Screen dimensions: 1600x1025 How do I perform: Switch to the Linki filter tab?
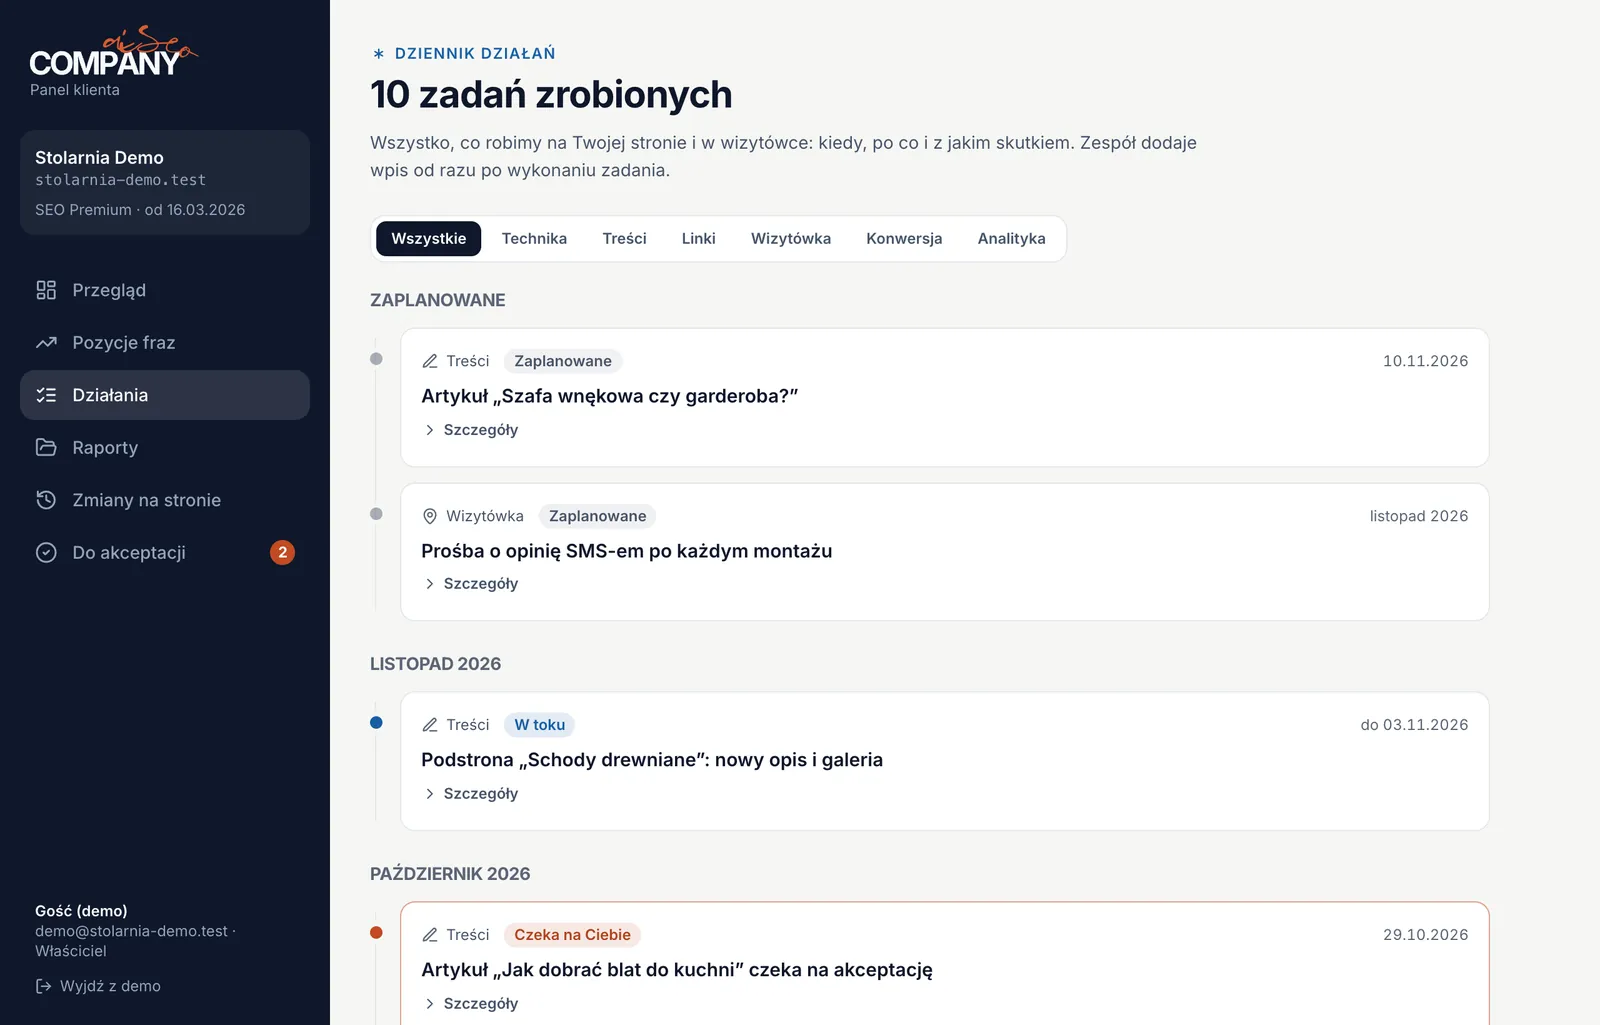pos(699,239)
